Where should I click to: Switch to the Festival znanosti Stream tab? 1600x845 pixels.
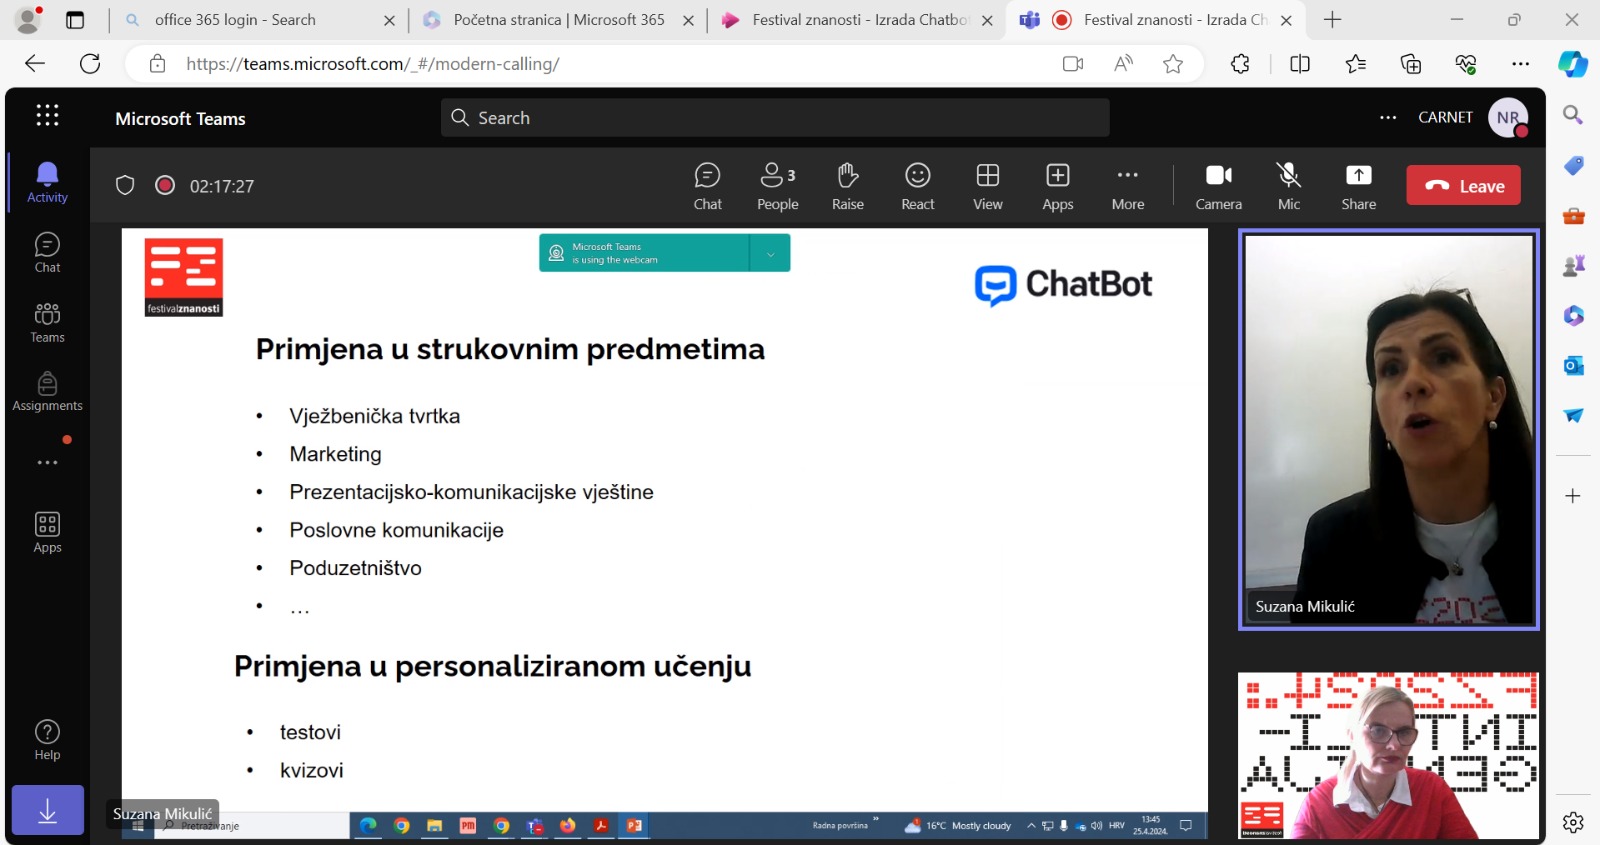tap(858, 20)
